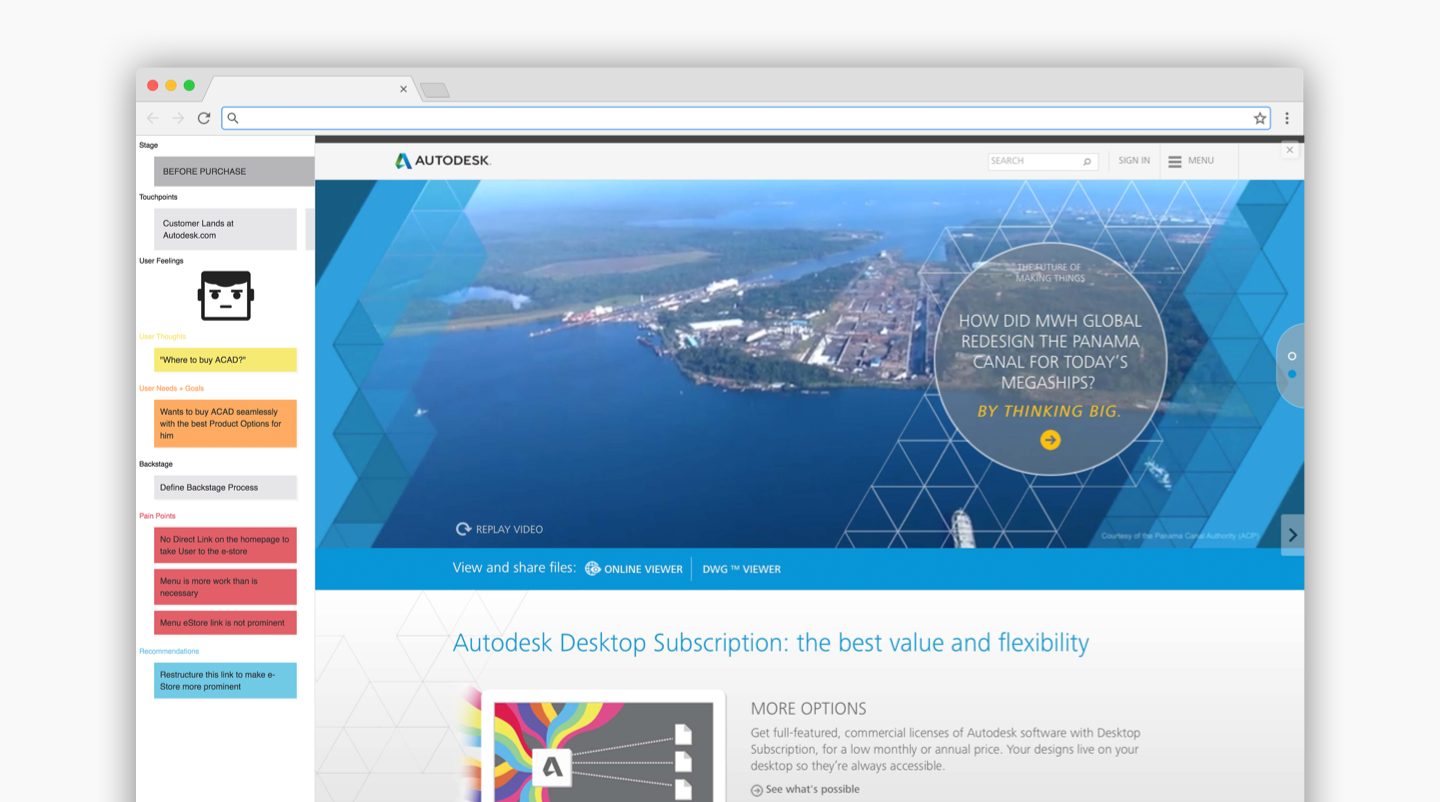
Task: Open the ONLINE VIEWER link
Action: click(634, 569)
